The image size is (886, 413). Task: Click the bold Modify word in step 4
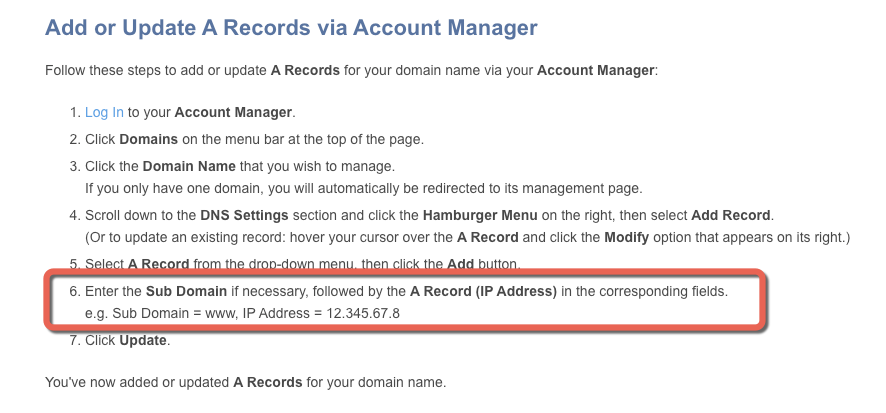click(x=627, y=237)
